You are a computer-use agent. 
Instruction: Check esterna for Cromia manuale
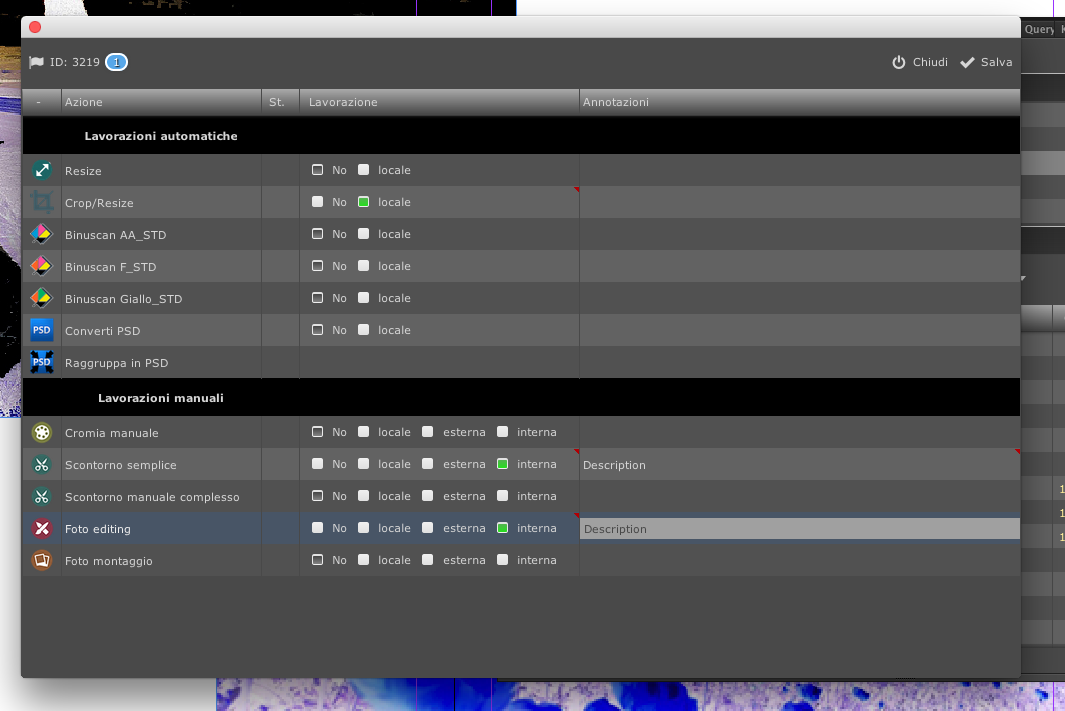[428, 432]
